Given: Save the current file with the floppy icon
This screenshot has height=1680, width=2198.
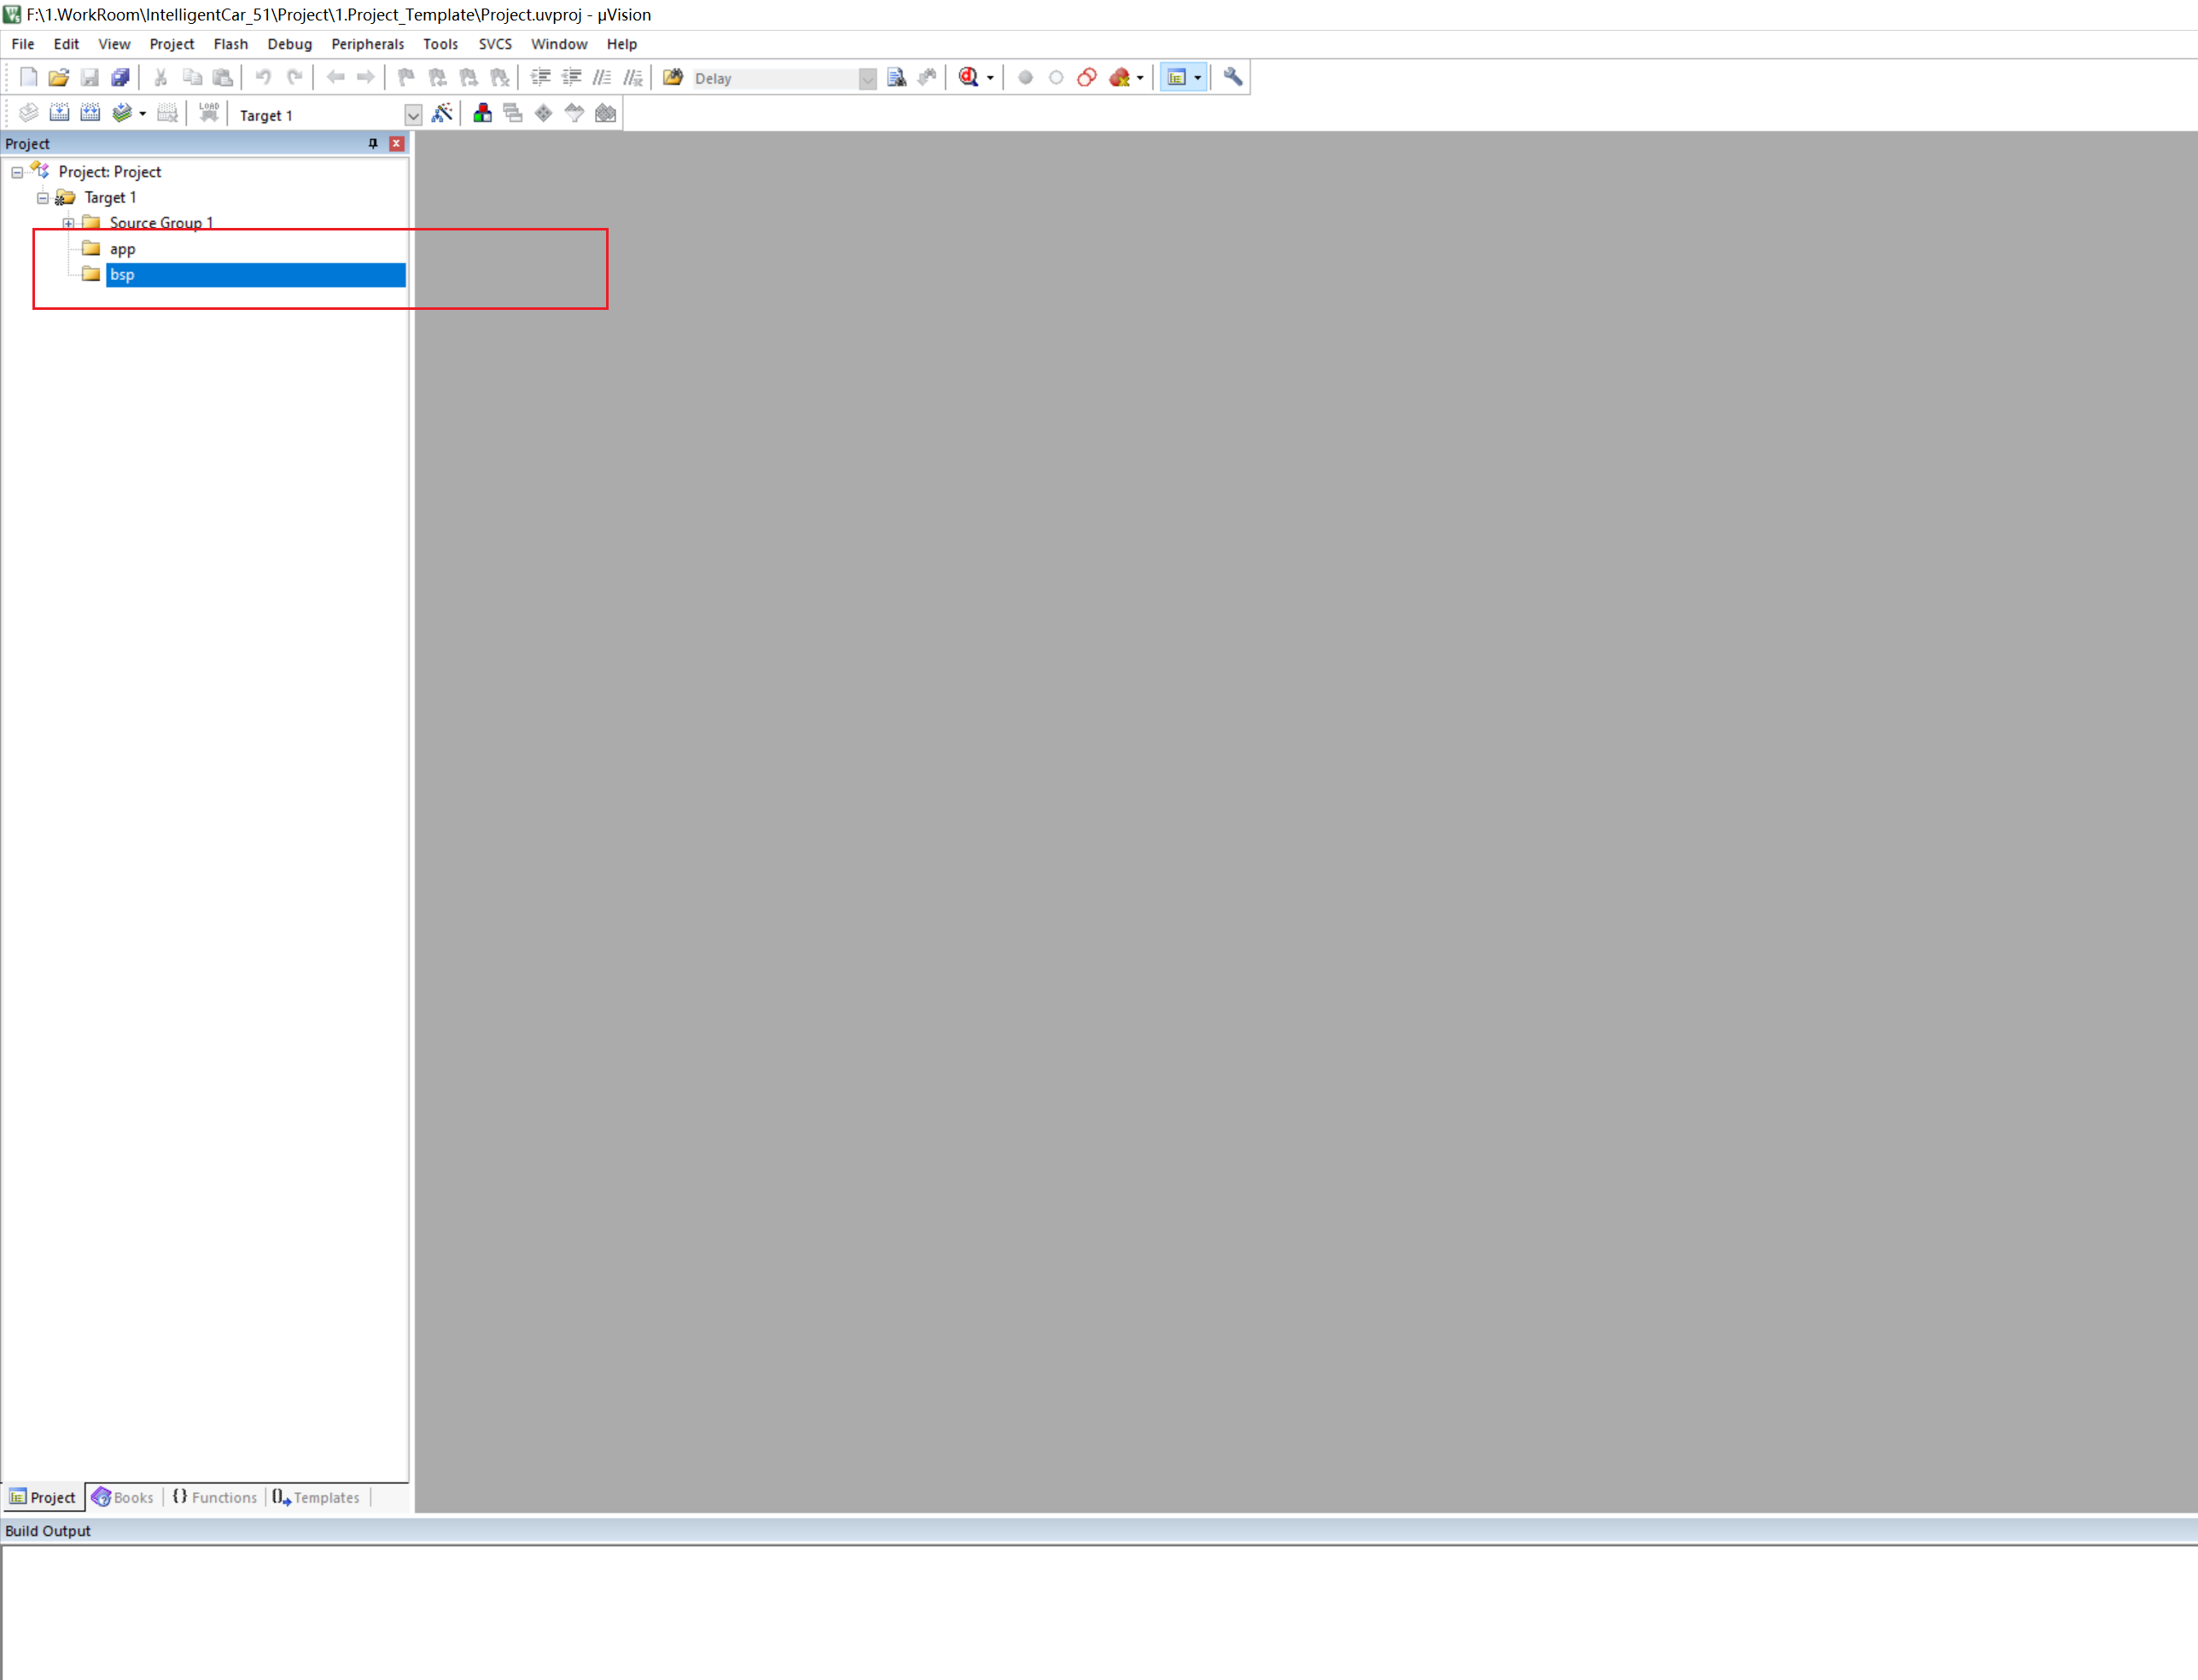Looking at the screenshot, I should tap(89, 77).
